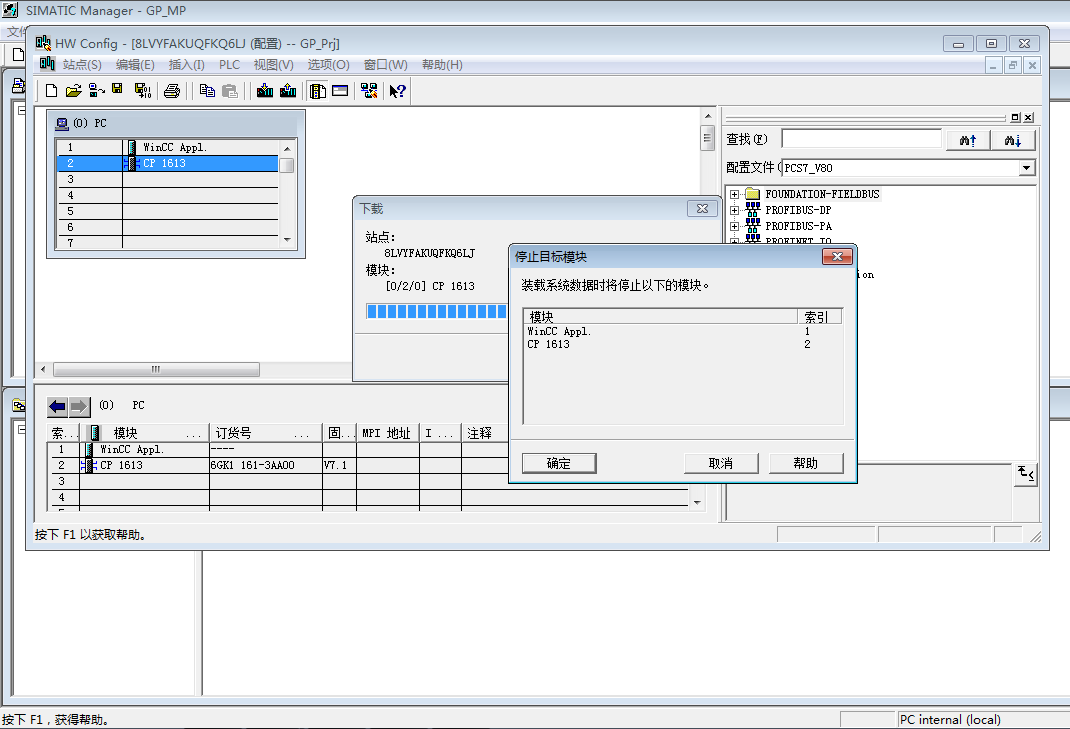
Task: Click the Download to Module toolbar icon
Action: coord(265,91)
